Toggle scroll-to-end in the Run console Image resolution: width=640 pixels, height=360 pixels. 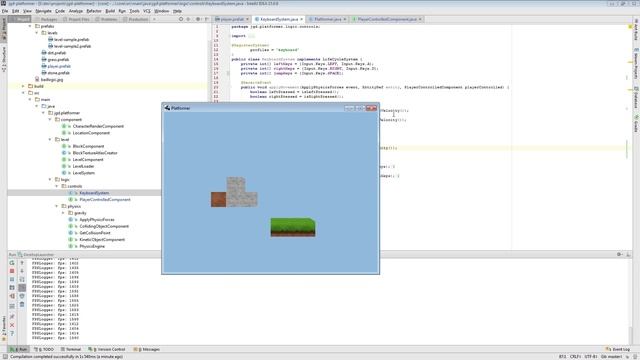pyautogui.click(x=22, y=288)
